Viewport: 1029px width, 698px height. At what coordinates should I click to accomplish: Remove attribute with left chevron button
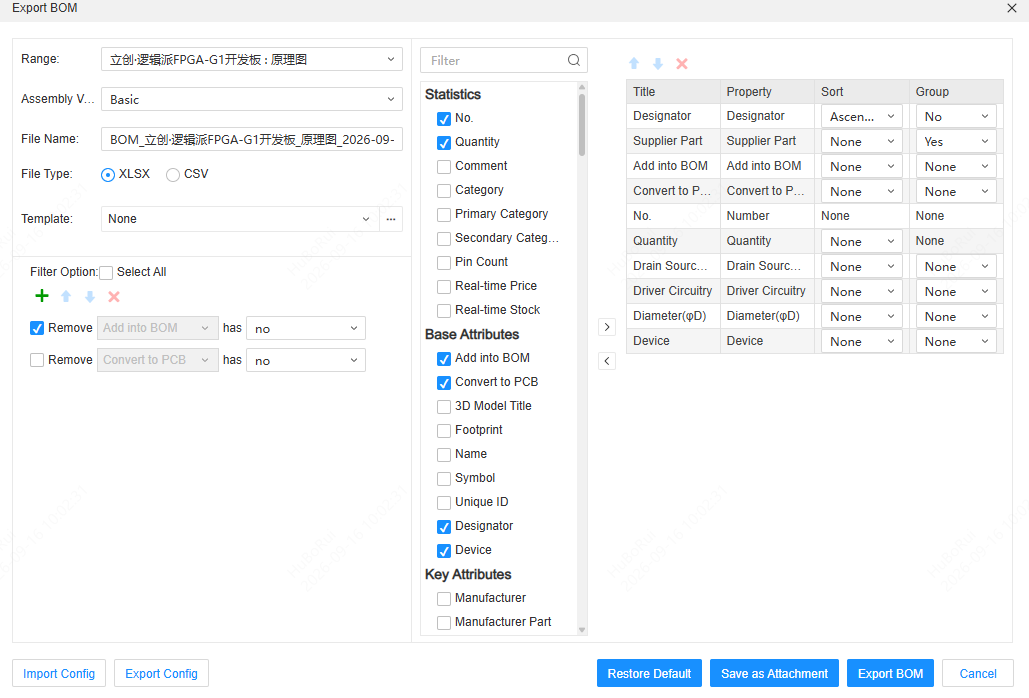tap(607, 361)
